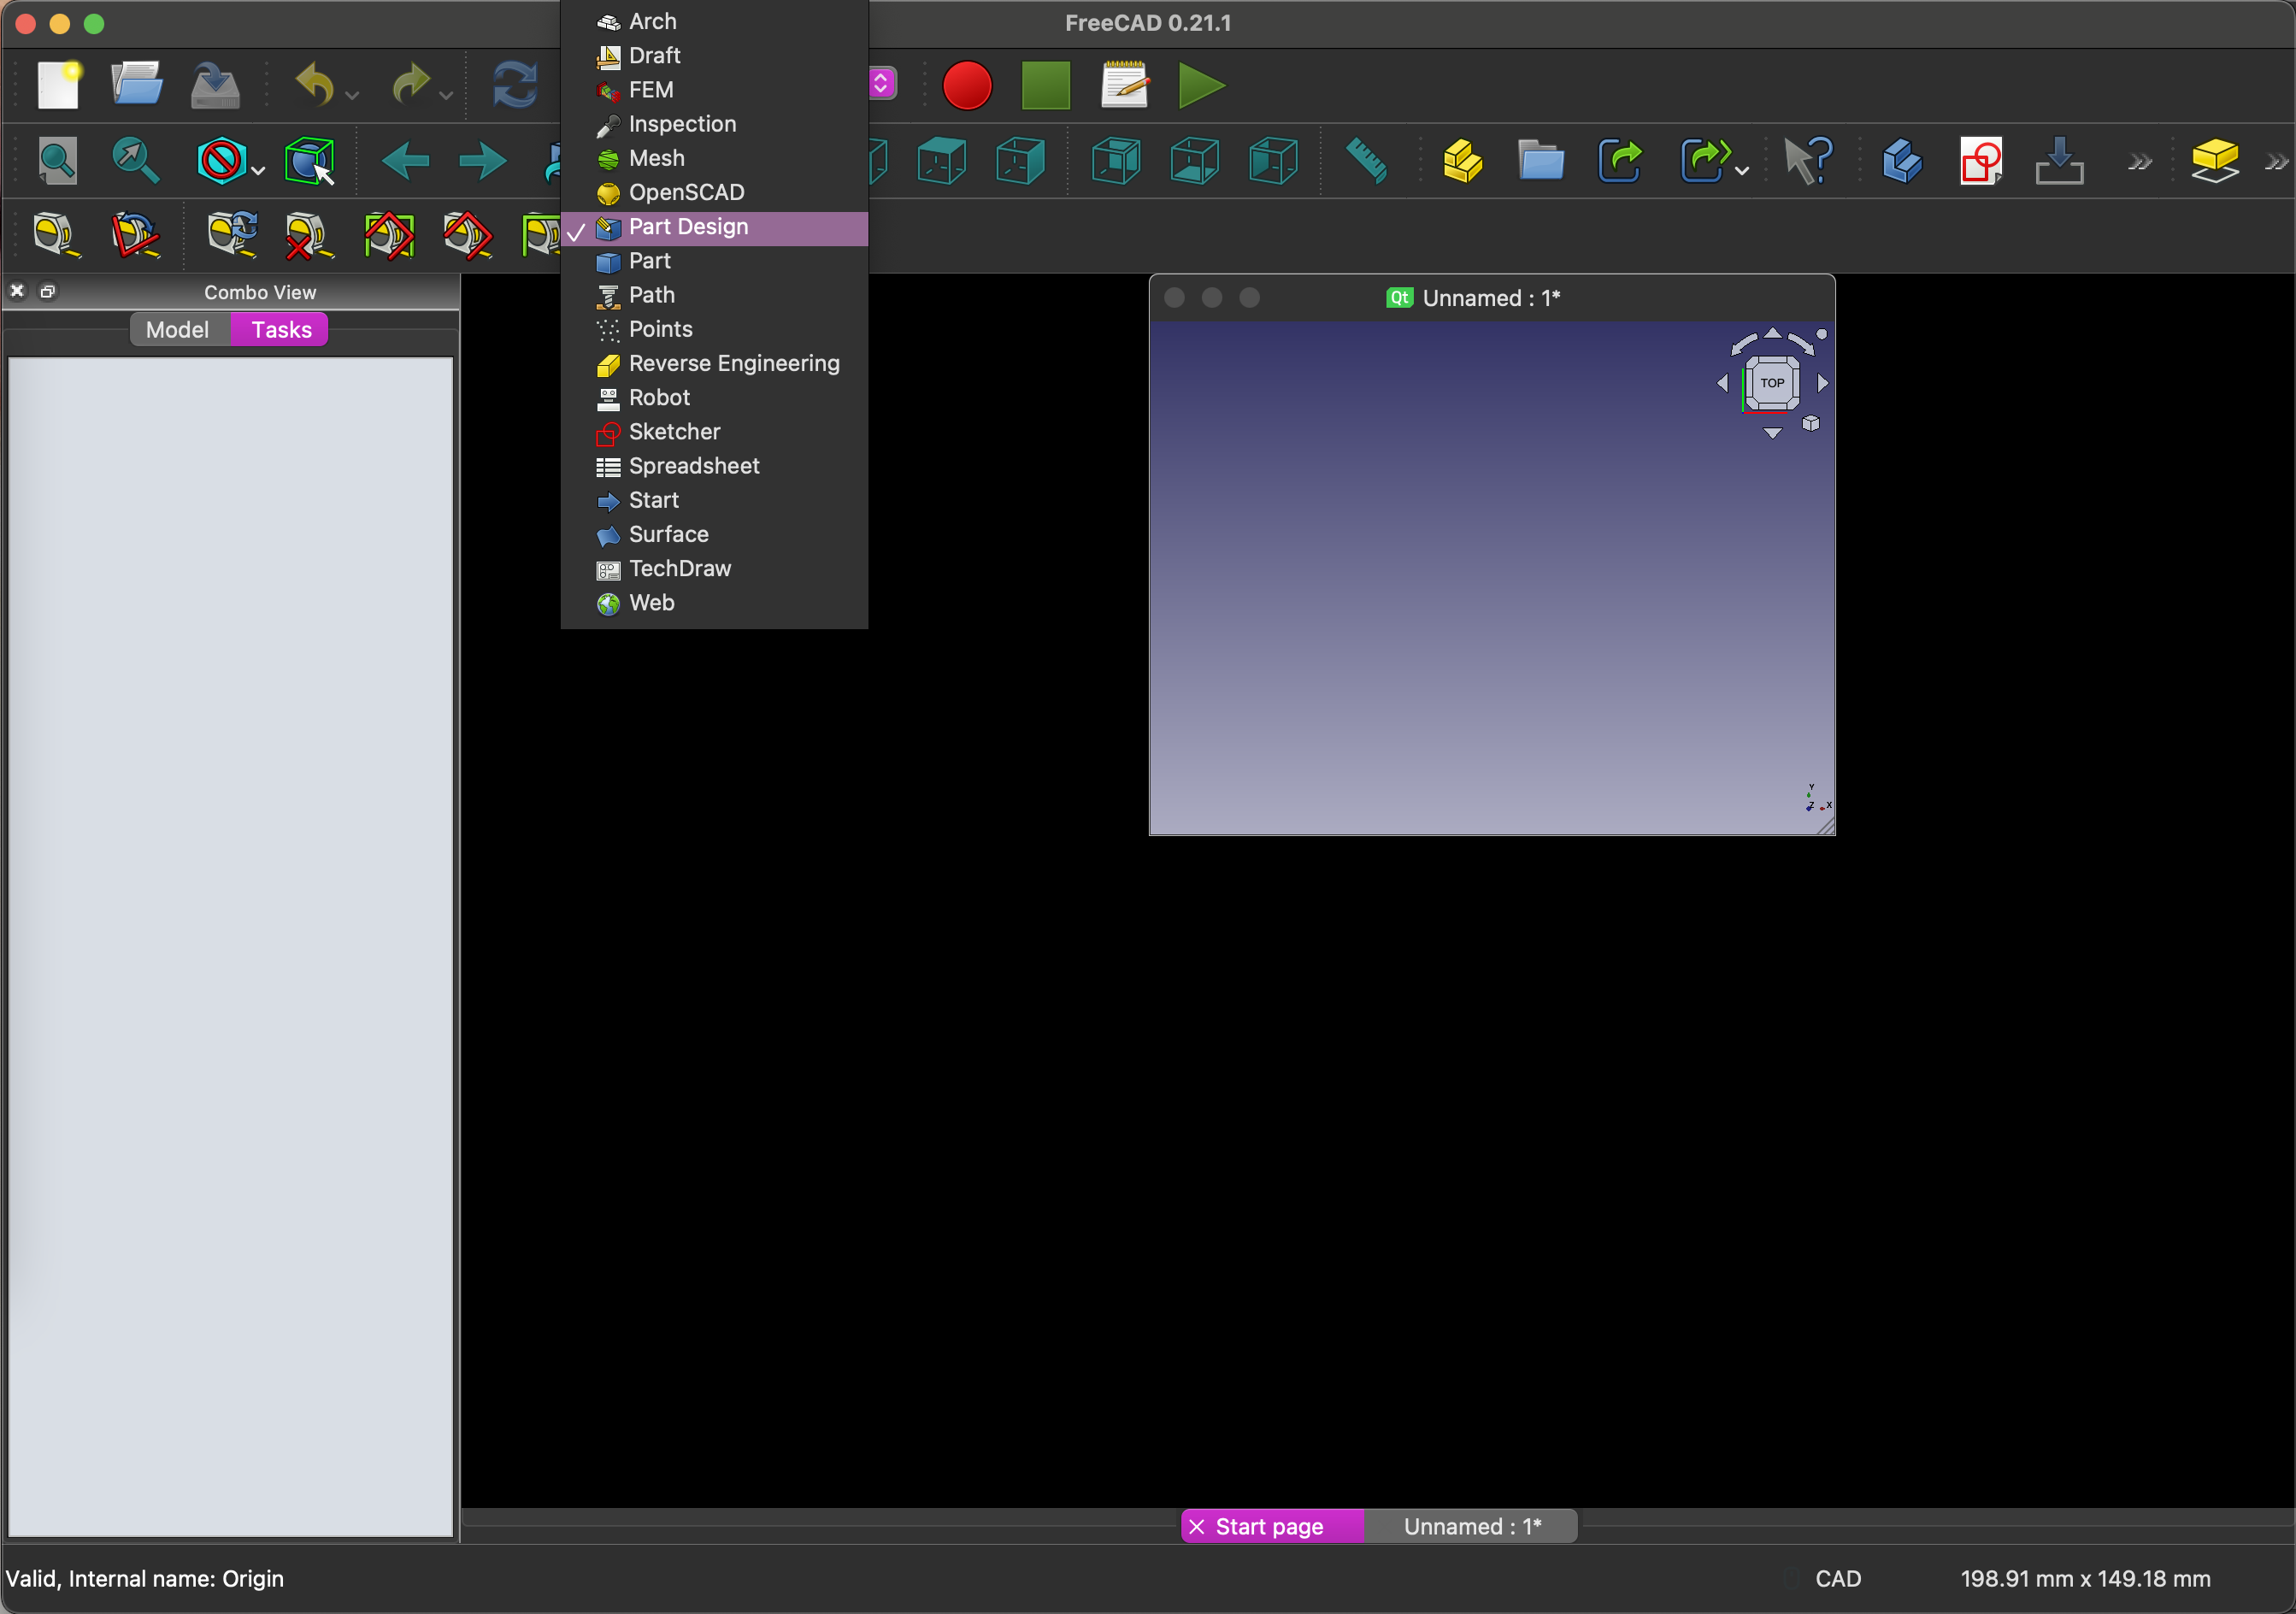
Task: Make a link with the green arrow icon
Action: pyautogui.click(x=1621, y=161)
